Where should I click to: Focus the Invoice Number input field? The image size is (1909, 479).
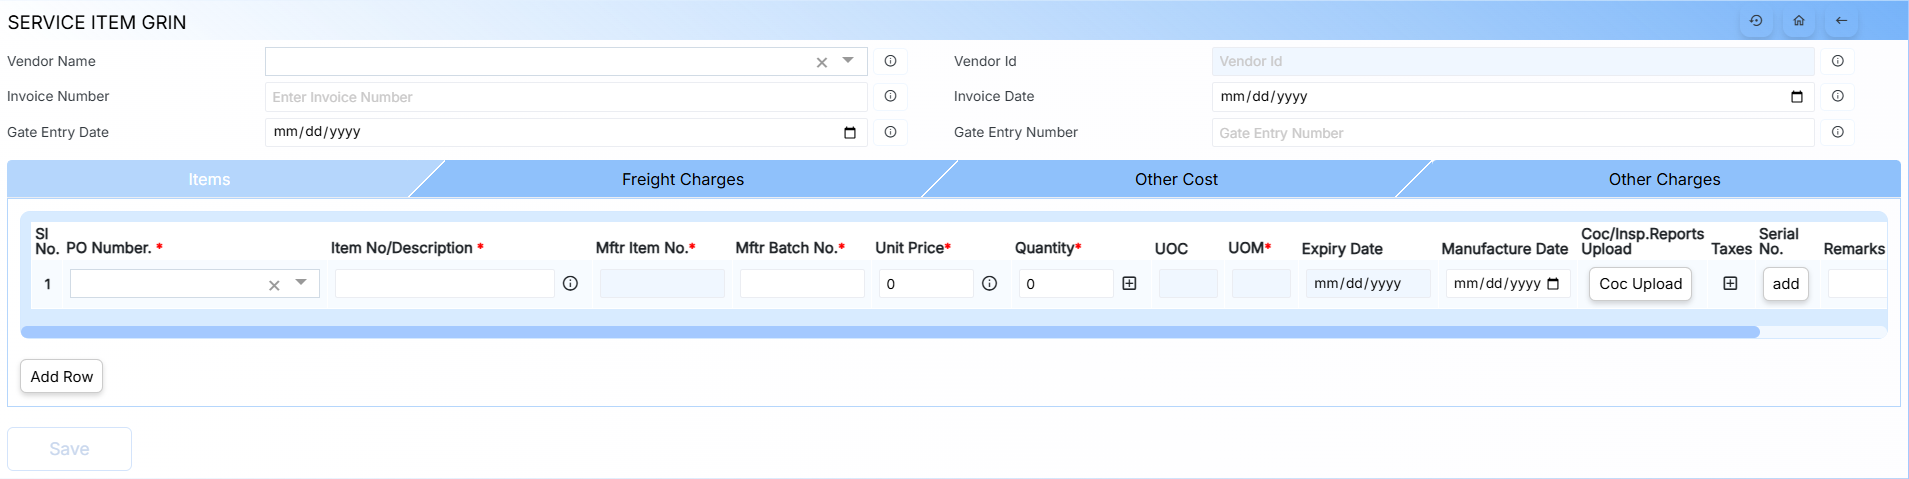click(565, 97)
